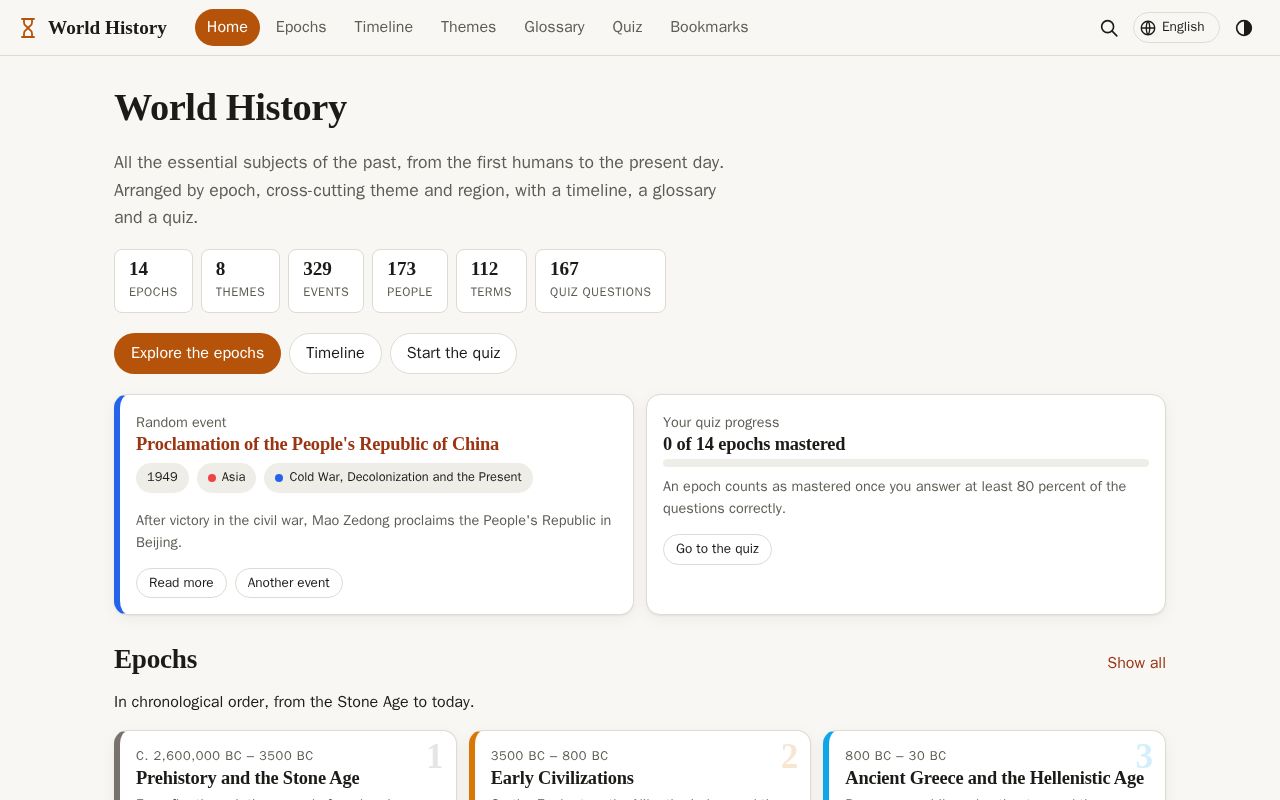Click the hourglass logo icon
The width and height of the screenshot is (1280, 800).
coord(28,28)
